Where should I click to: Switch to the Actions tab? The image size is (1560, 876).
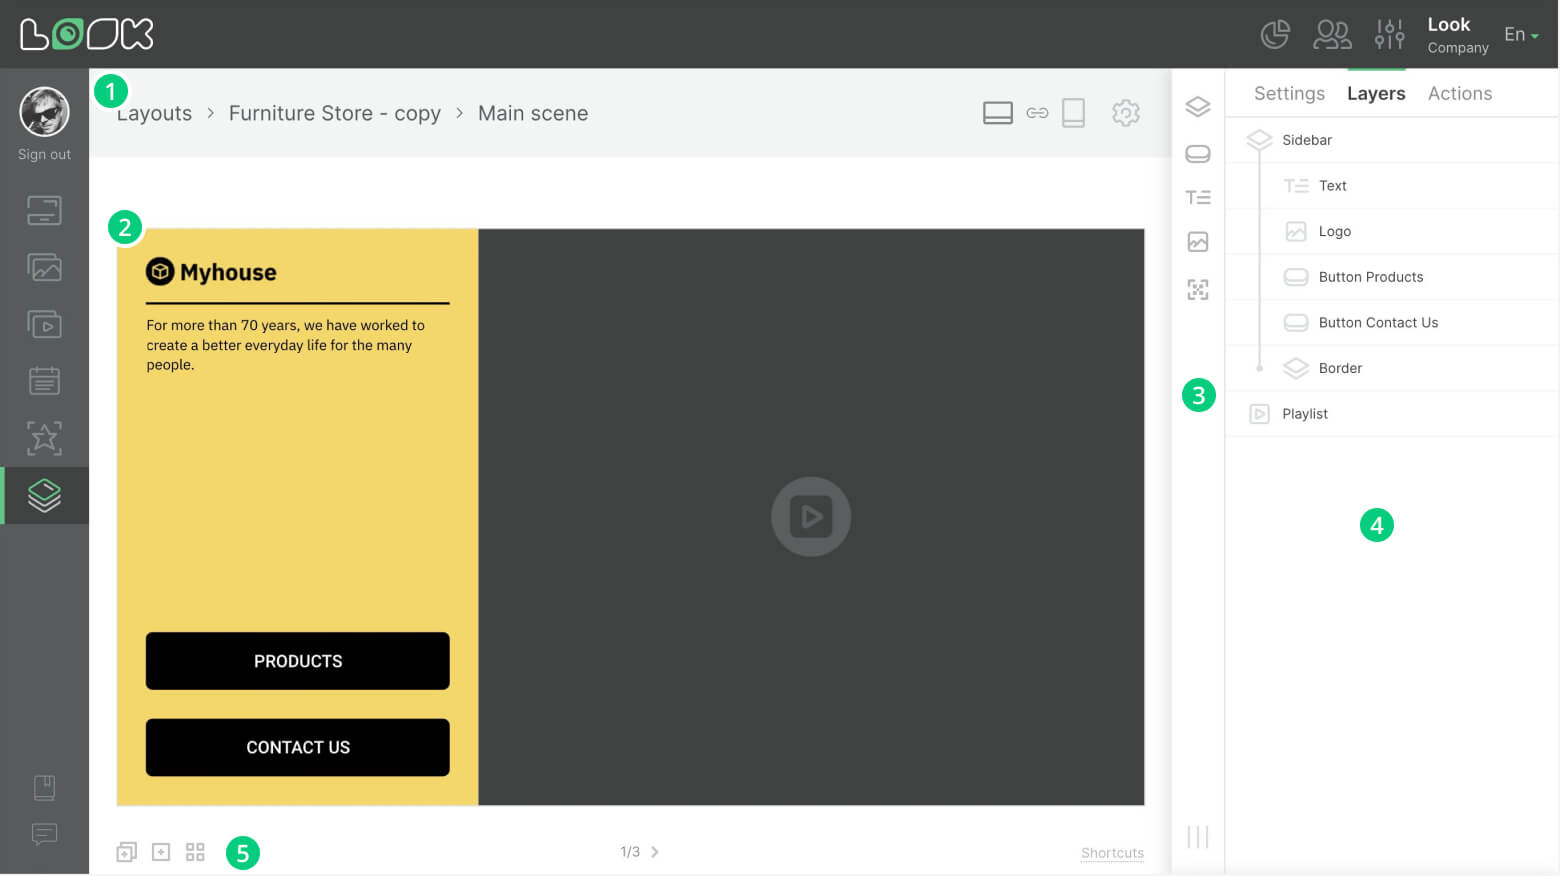click(x=1459, y=93)
